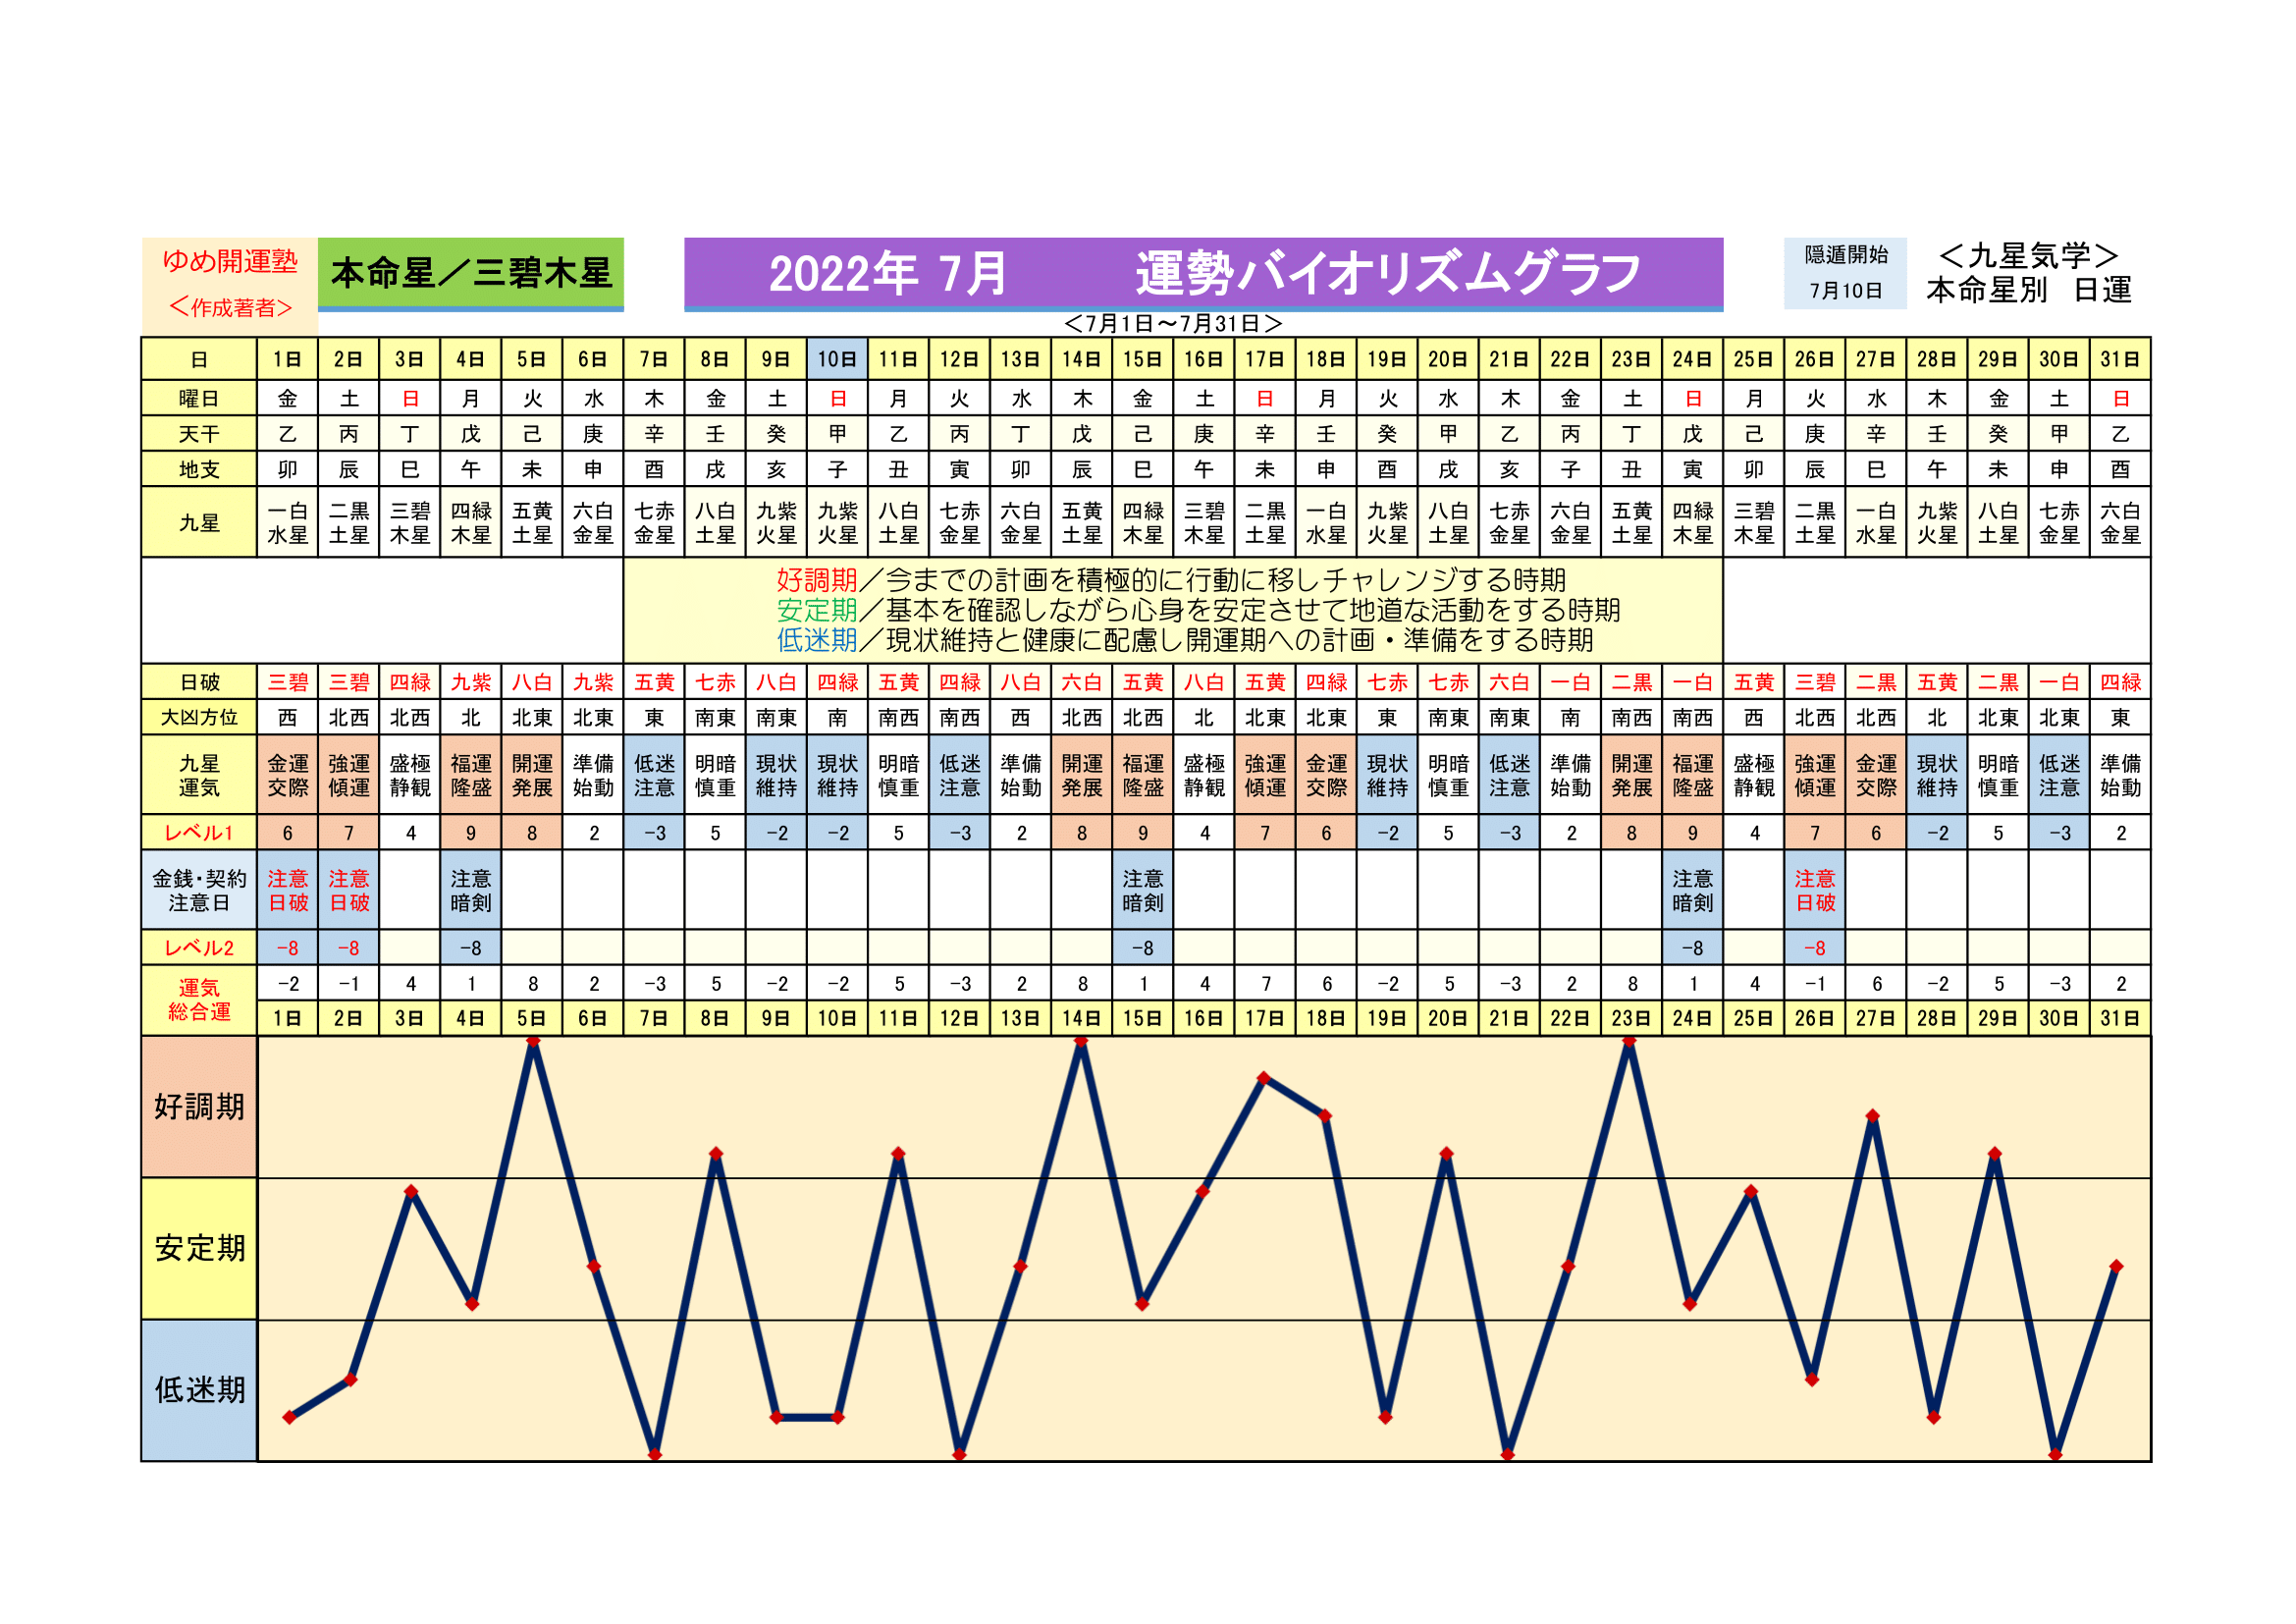This screenshot has width=2296, height=1624.
Task: Click the ＜九星気学＞ heading text
Action: [2028, 256]
